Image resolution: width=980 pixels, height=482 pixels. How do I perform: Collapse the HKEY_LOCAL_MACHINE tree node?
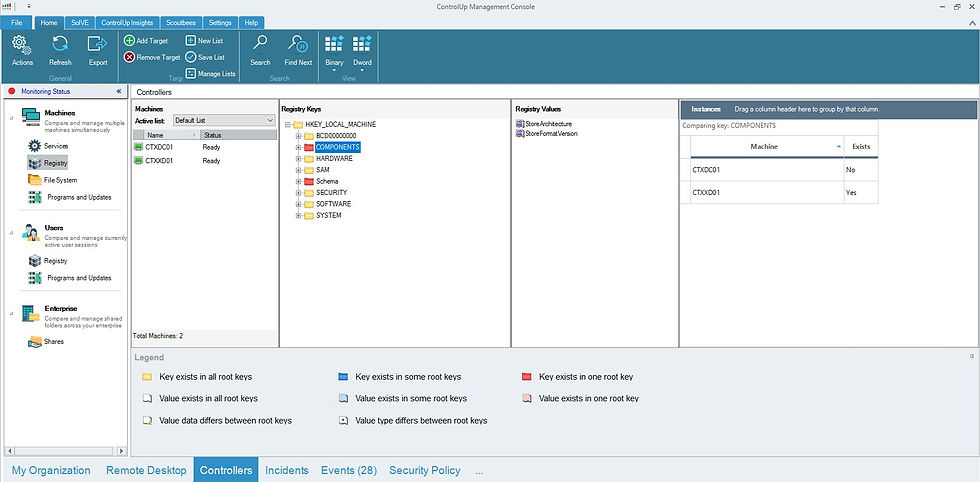pos(288,125)
